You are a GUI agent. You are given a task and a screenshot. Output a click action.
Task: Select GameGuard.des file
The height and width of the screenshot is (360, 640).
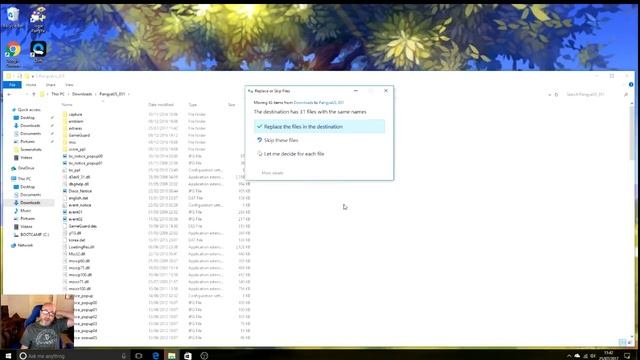click(x=82, y=226)
